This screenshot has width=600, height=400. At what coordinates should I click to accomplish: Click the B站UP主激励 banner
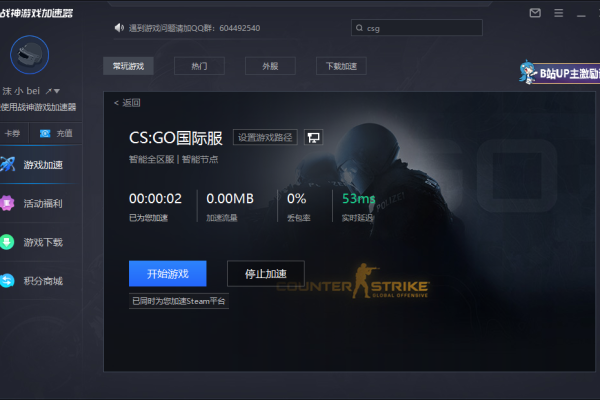[x=559, y=72]
